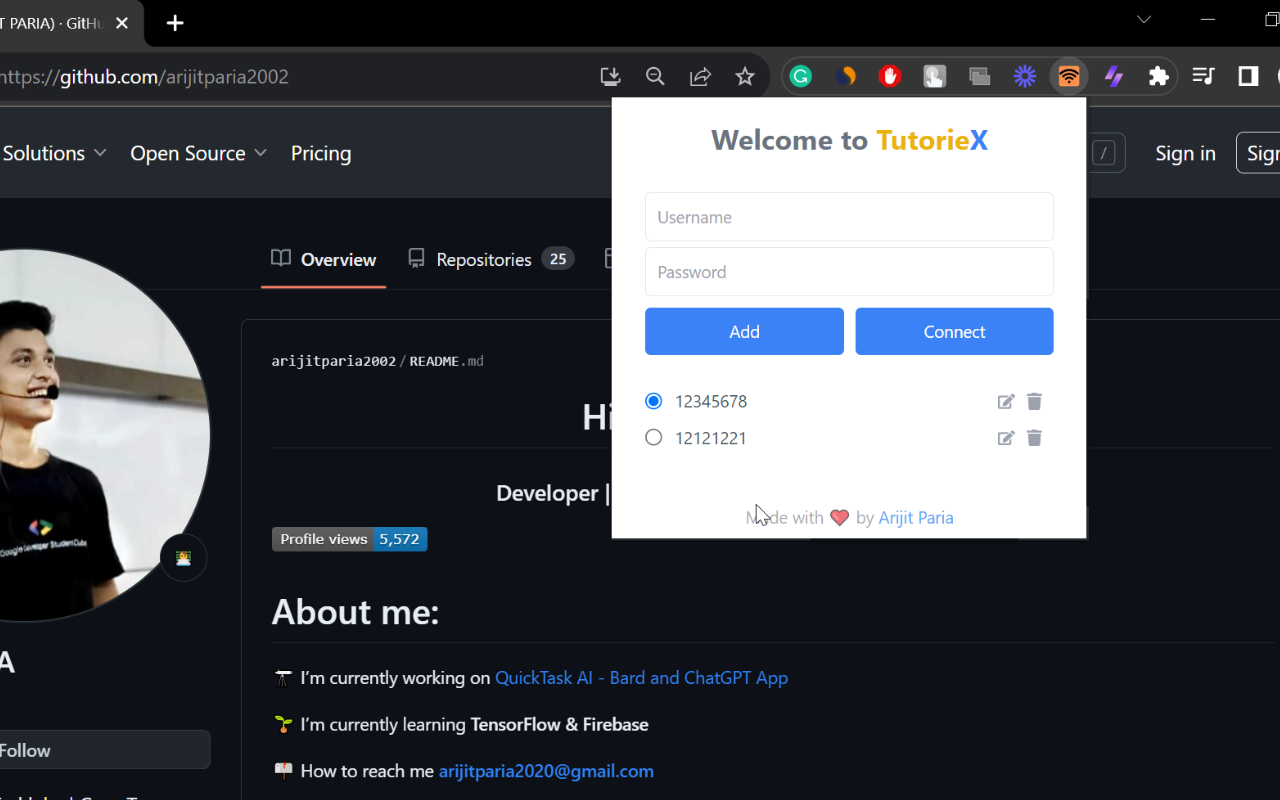This screenshot has height=800, width=1280.
Task: Select the 12121221 radio button
Action: pyautogui.click(x=654, y=437)
